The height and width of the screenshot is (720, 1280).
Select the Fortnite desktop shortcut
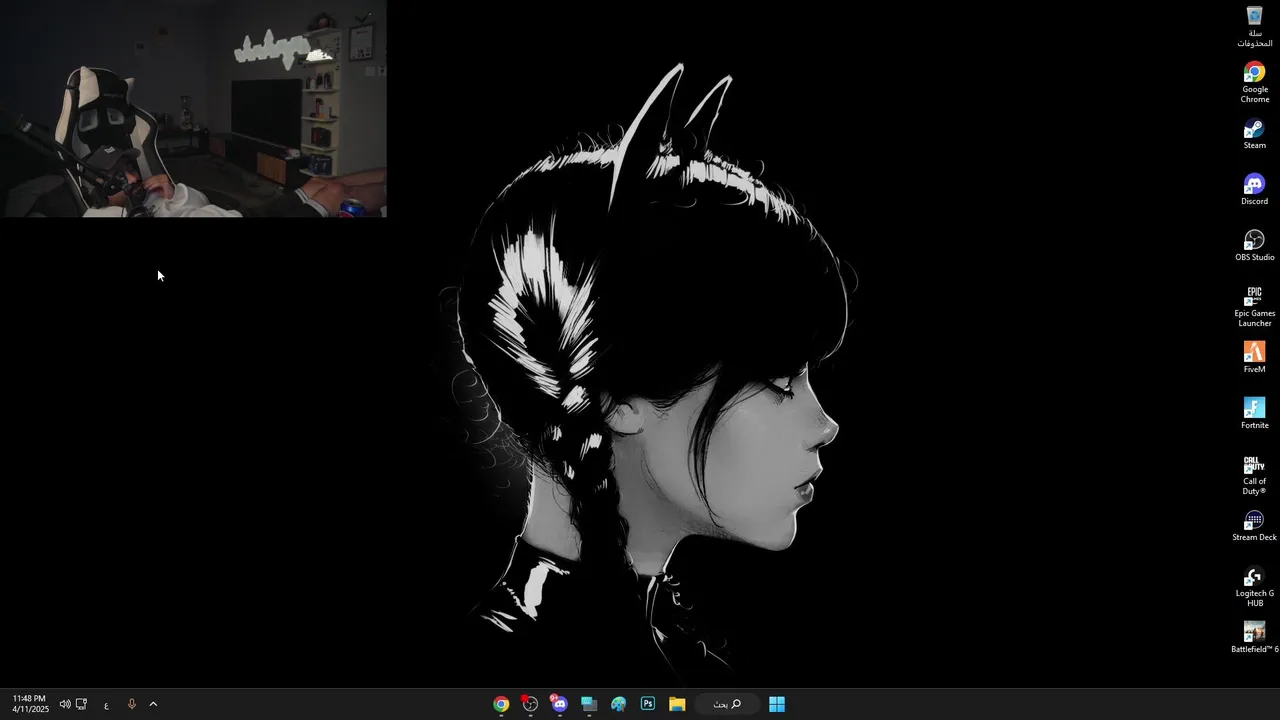[1254, 414]
